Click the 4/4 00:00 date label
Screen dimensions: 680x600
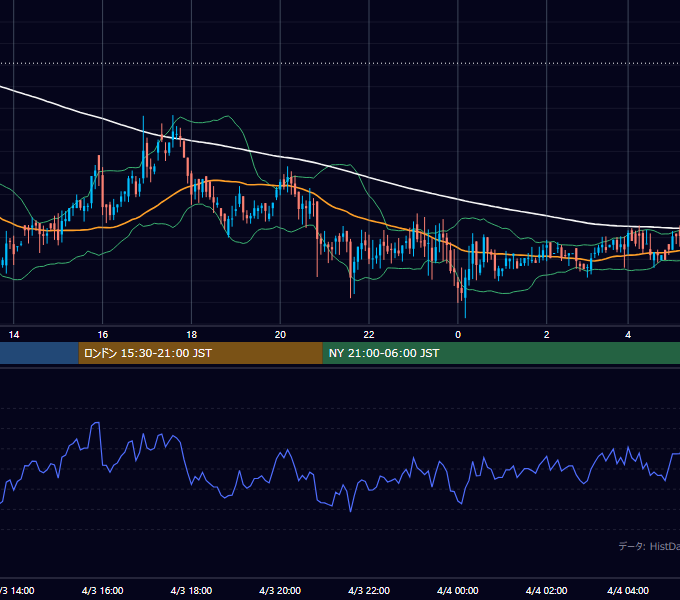coord(458,590)
